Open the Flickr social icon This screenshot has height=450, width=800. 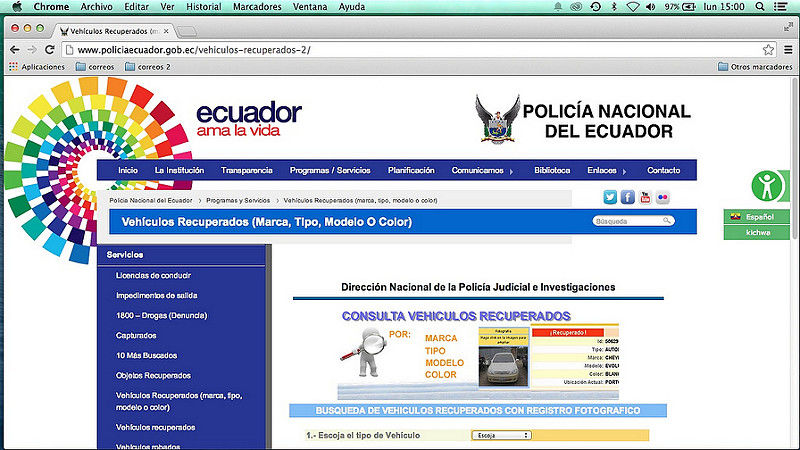click(663, 197)
